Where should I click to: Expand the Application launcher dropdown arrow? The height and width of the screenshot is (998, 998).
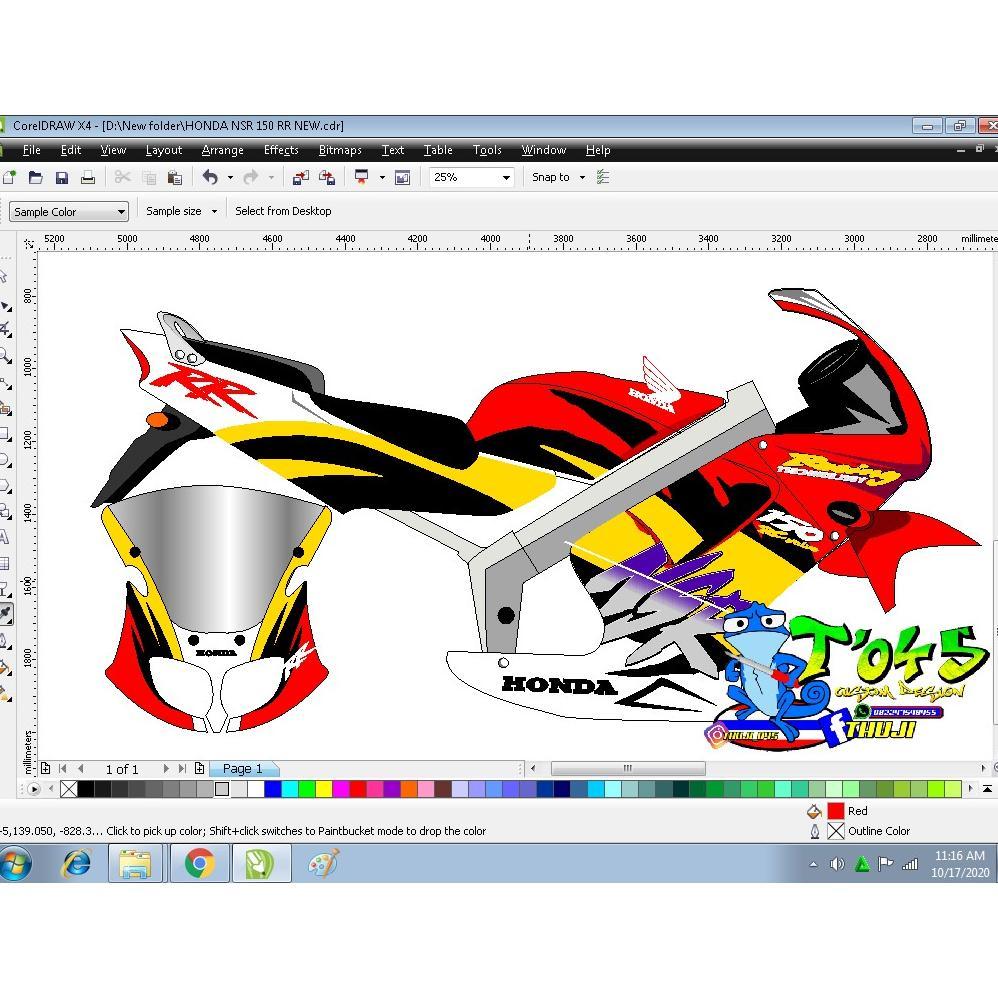382,178
